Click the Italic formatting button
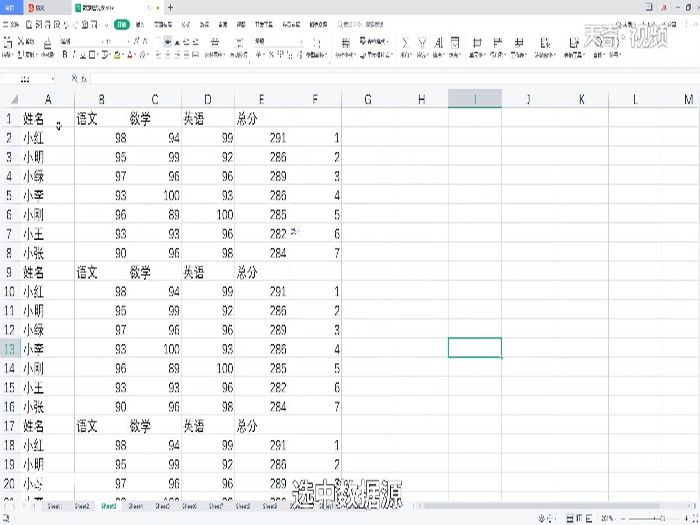Screen dimensions: 700x525 (74, 55)
